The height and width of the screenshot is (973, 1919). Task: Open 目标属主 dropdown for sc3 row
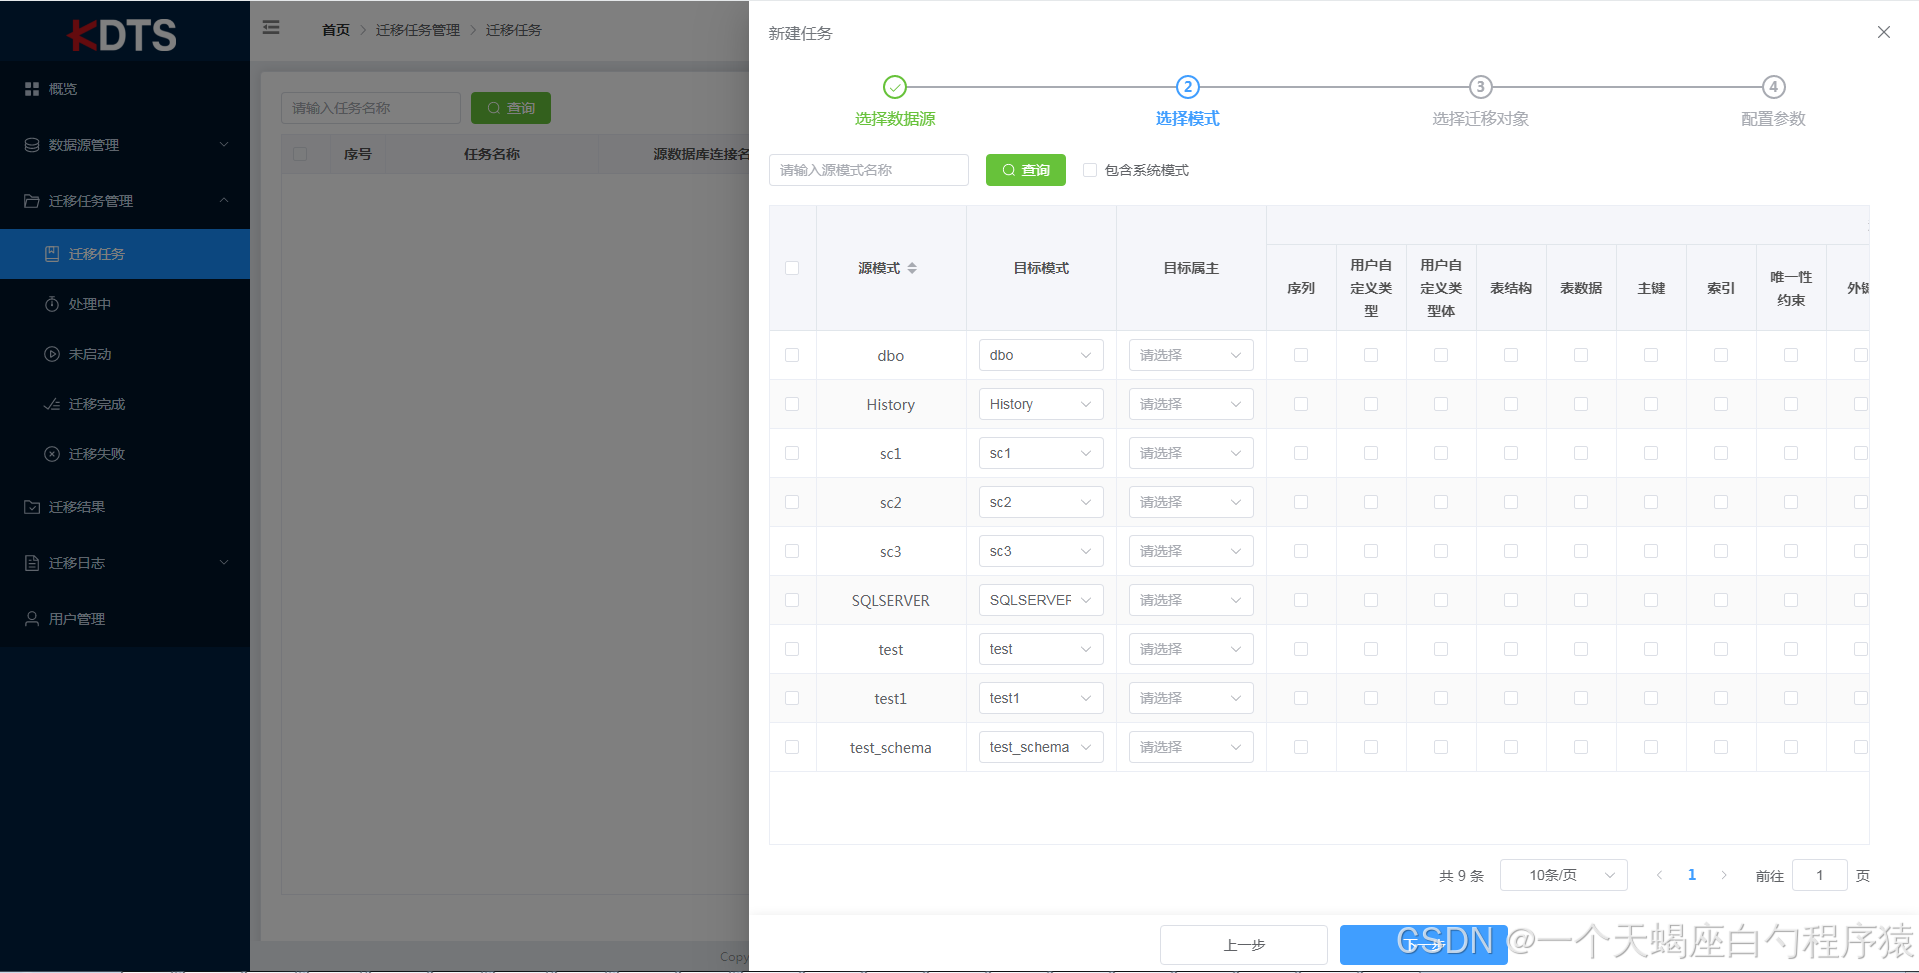tap(1191, 551)
